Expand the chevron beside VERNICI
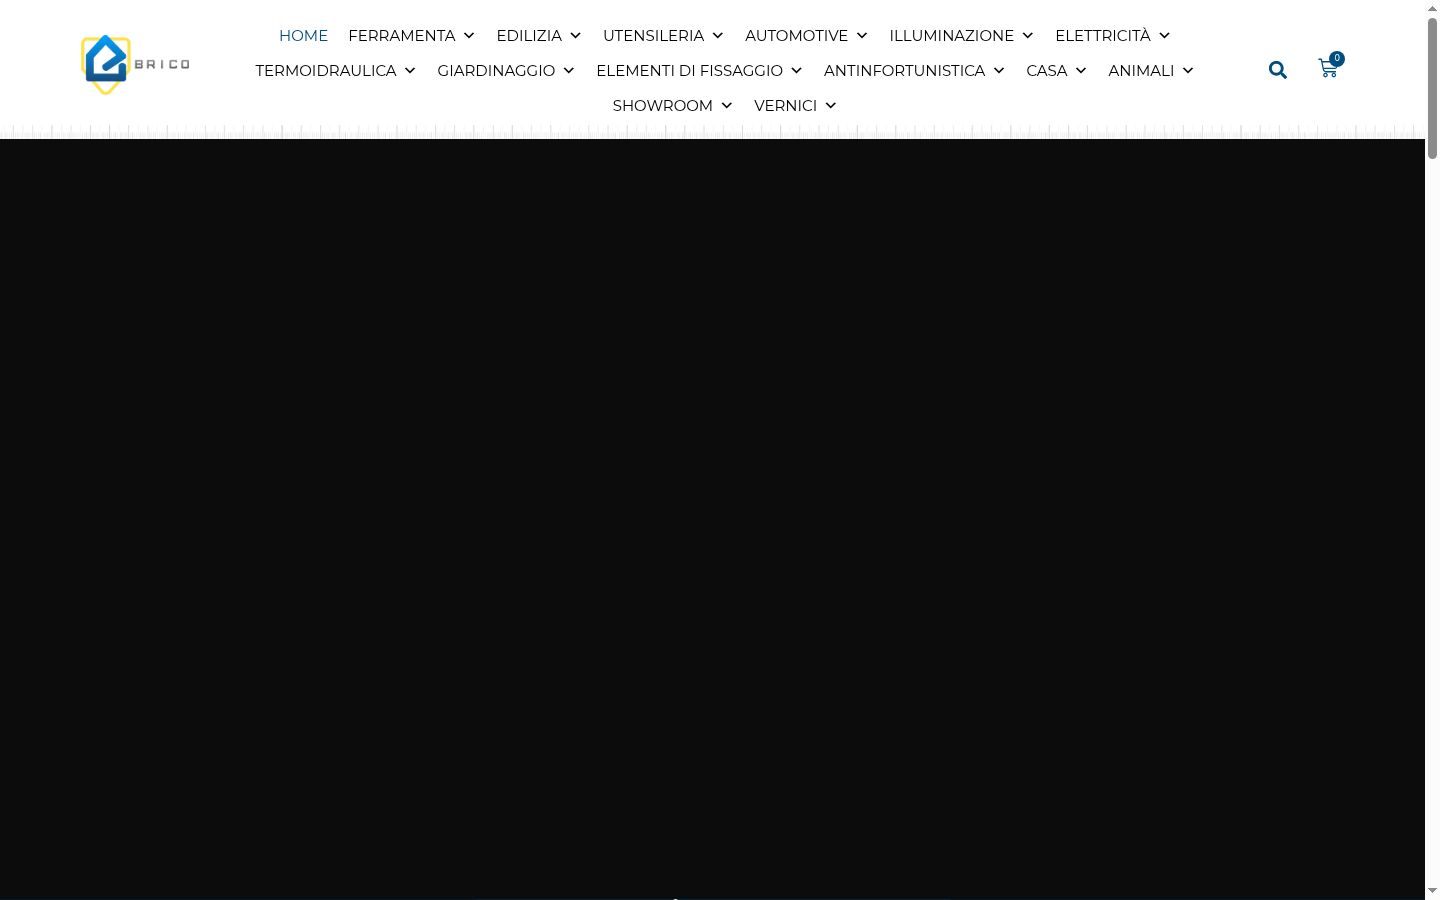The height and width of the screenshot is (900, 1440). (x=830, y=106)
